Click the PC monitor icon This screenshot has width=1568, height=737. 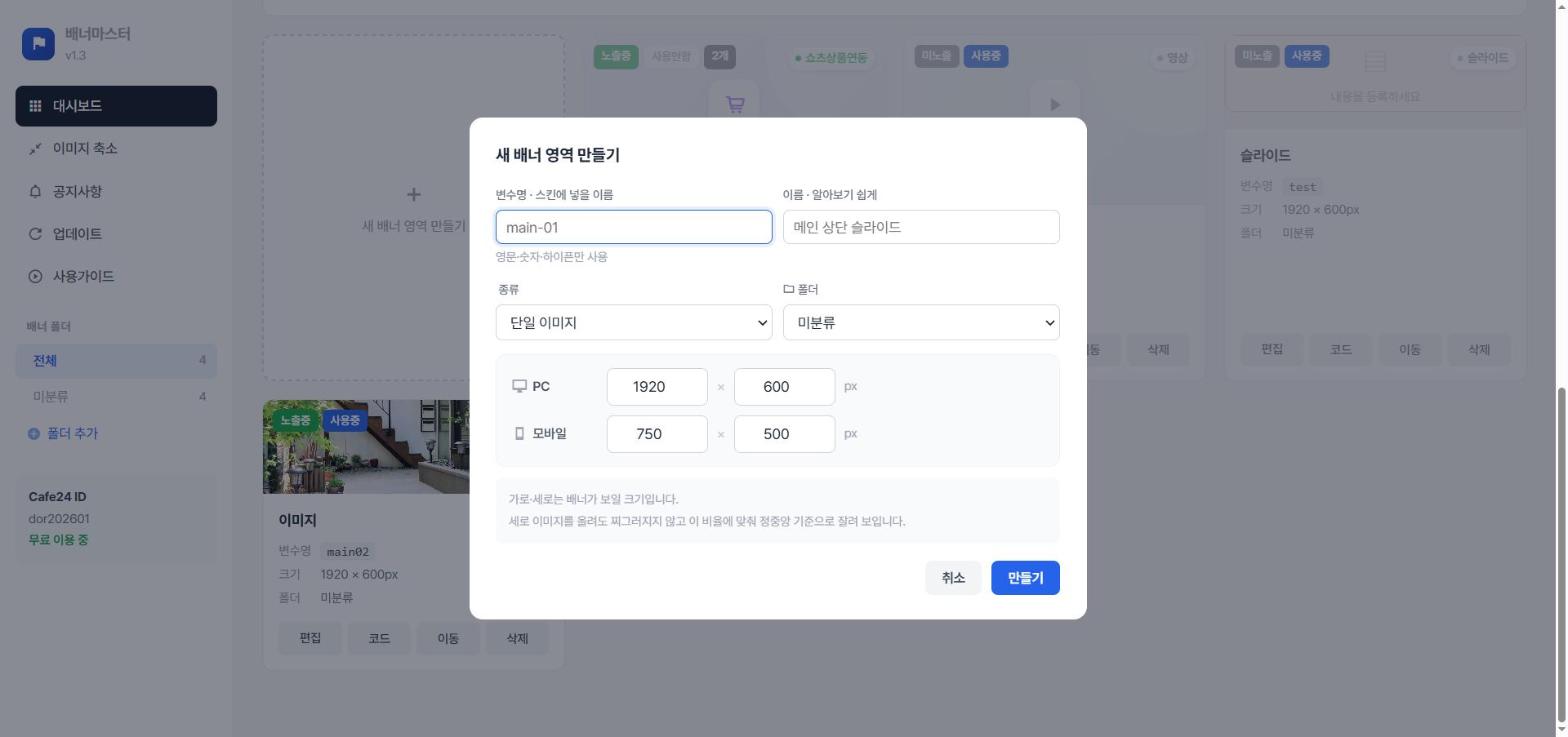coord(519,387)
